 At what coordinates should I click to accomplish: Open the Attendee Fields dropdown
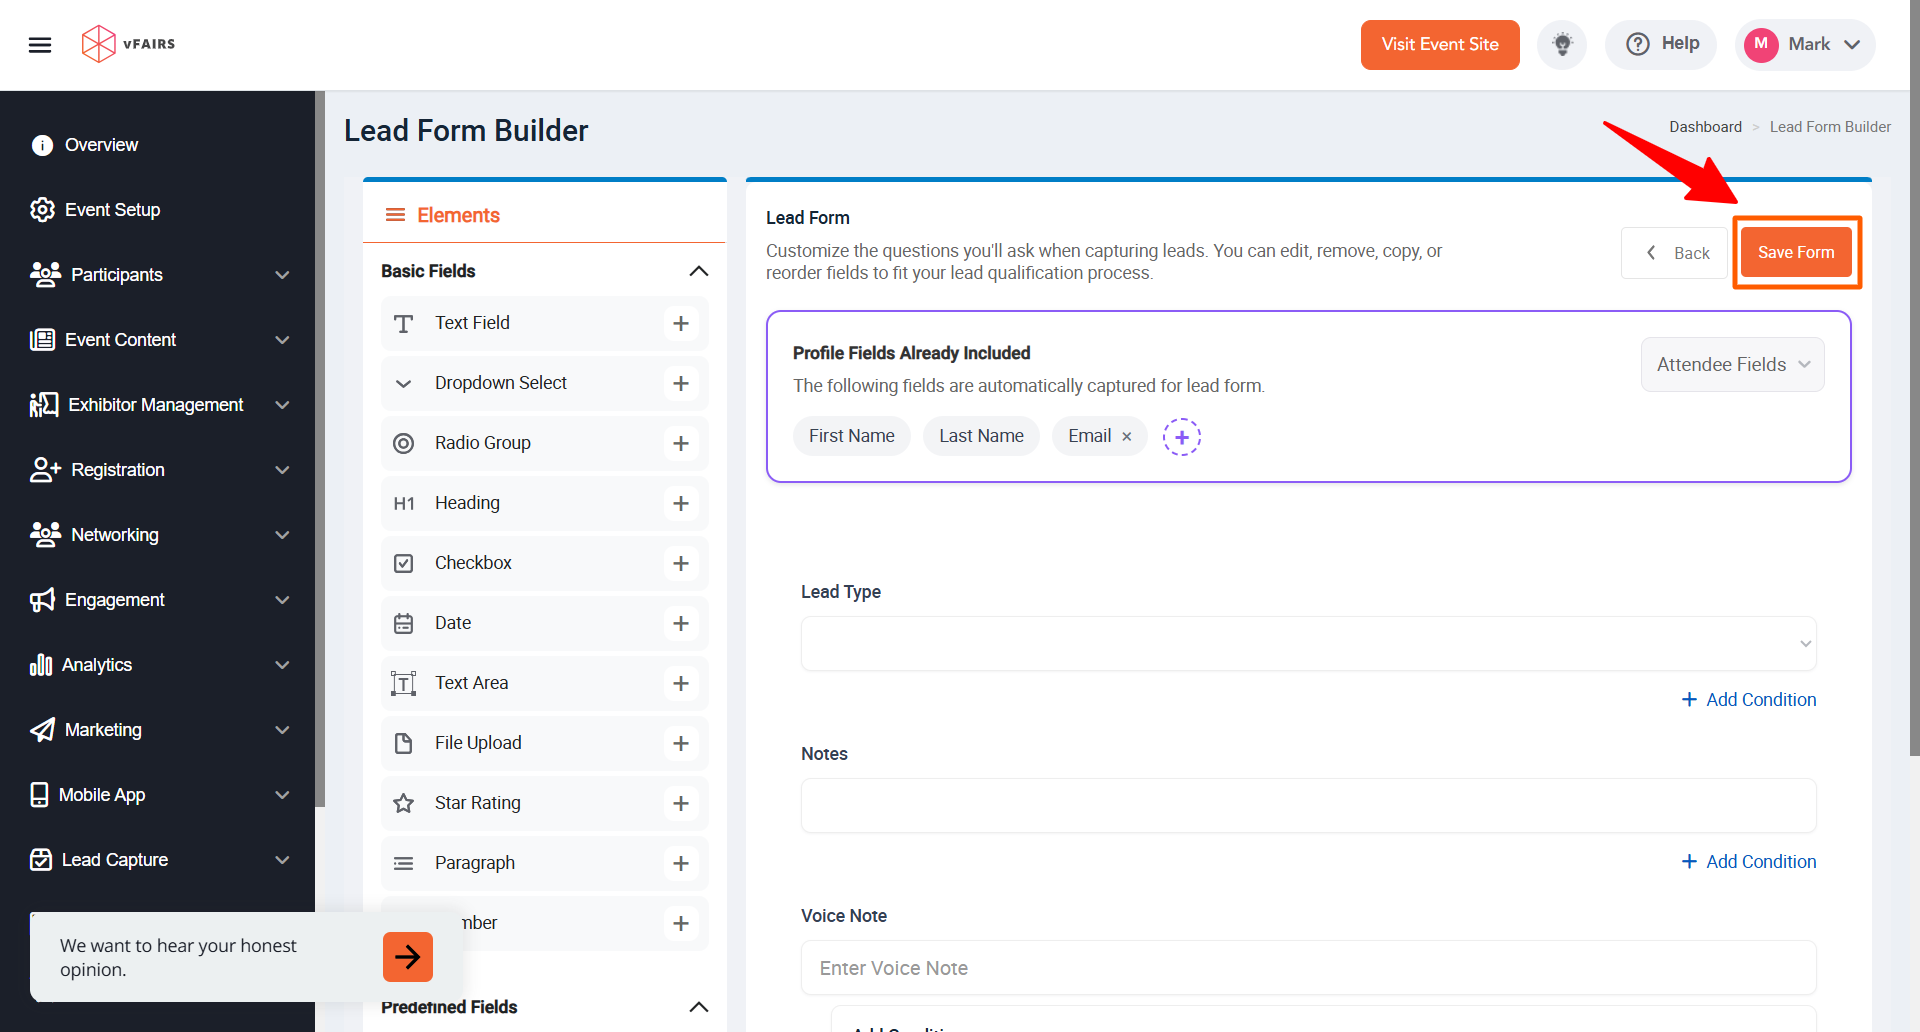(x=1732, y=365)
